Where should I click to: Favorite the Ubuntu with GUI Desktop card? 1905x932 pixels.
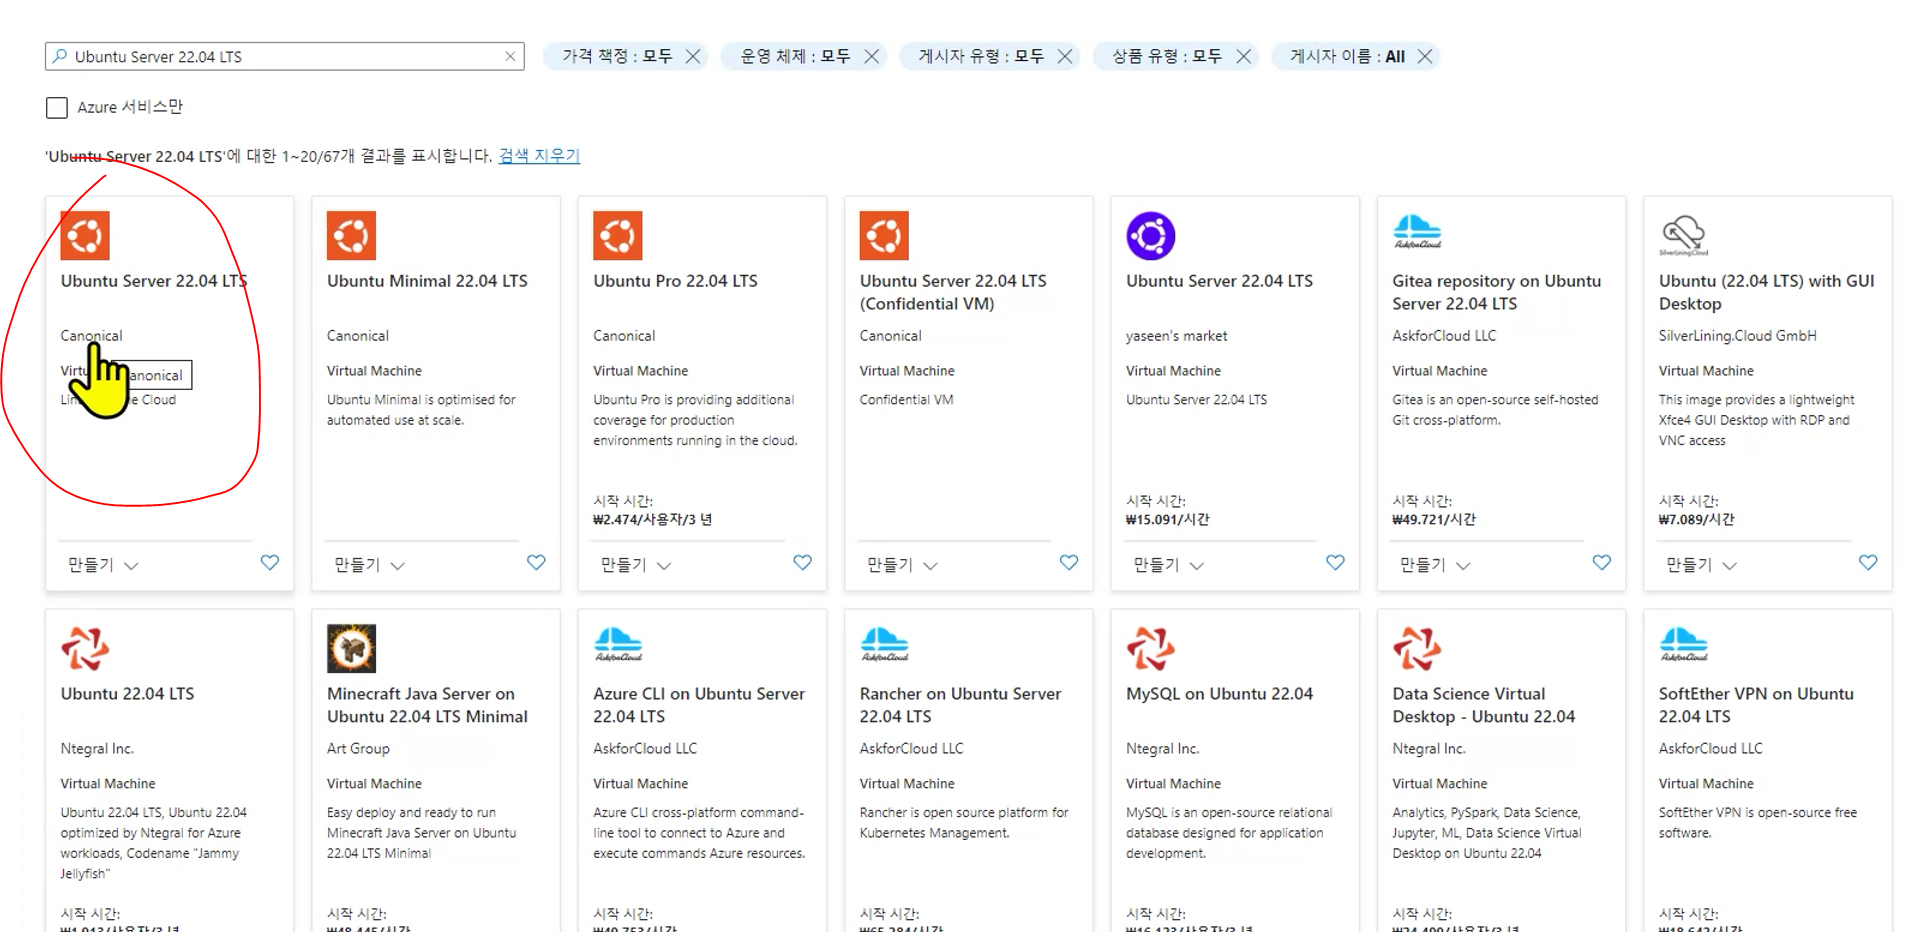pos(1868,563)
